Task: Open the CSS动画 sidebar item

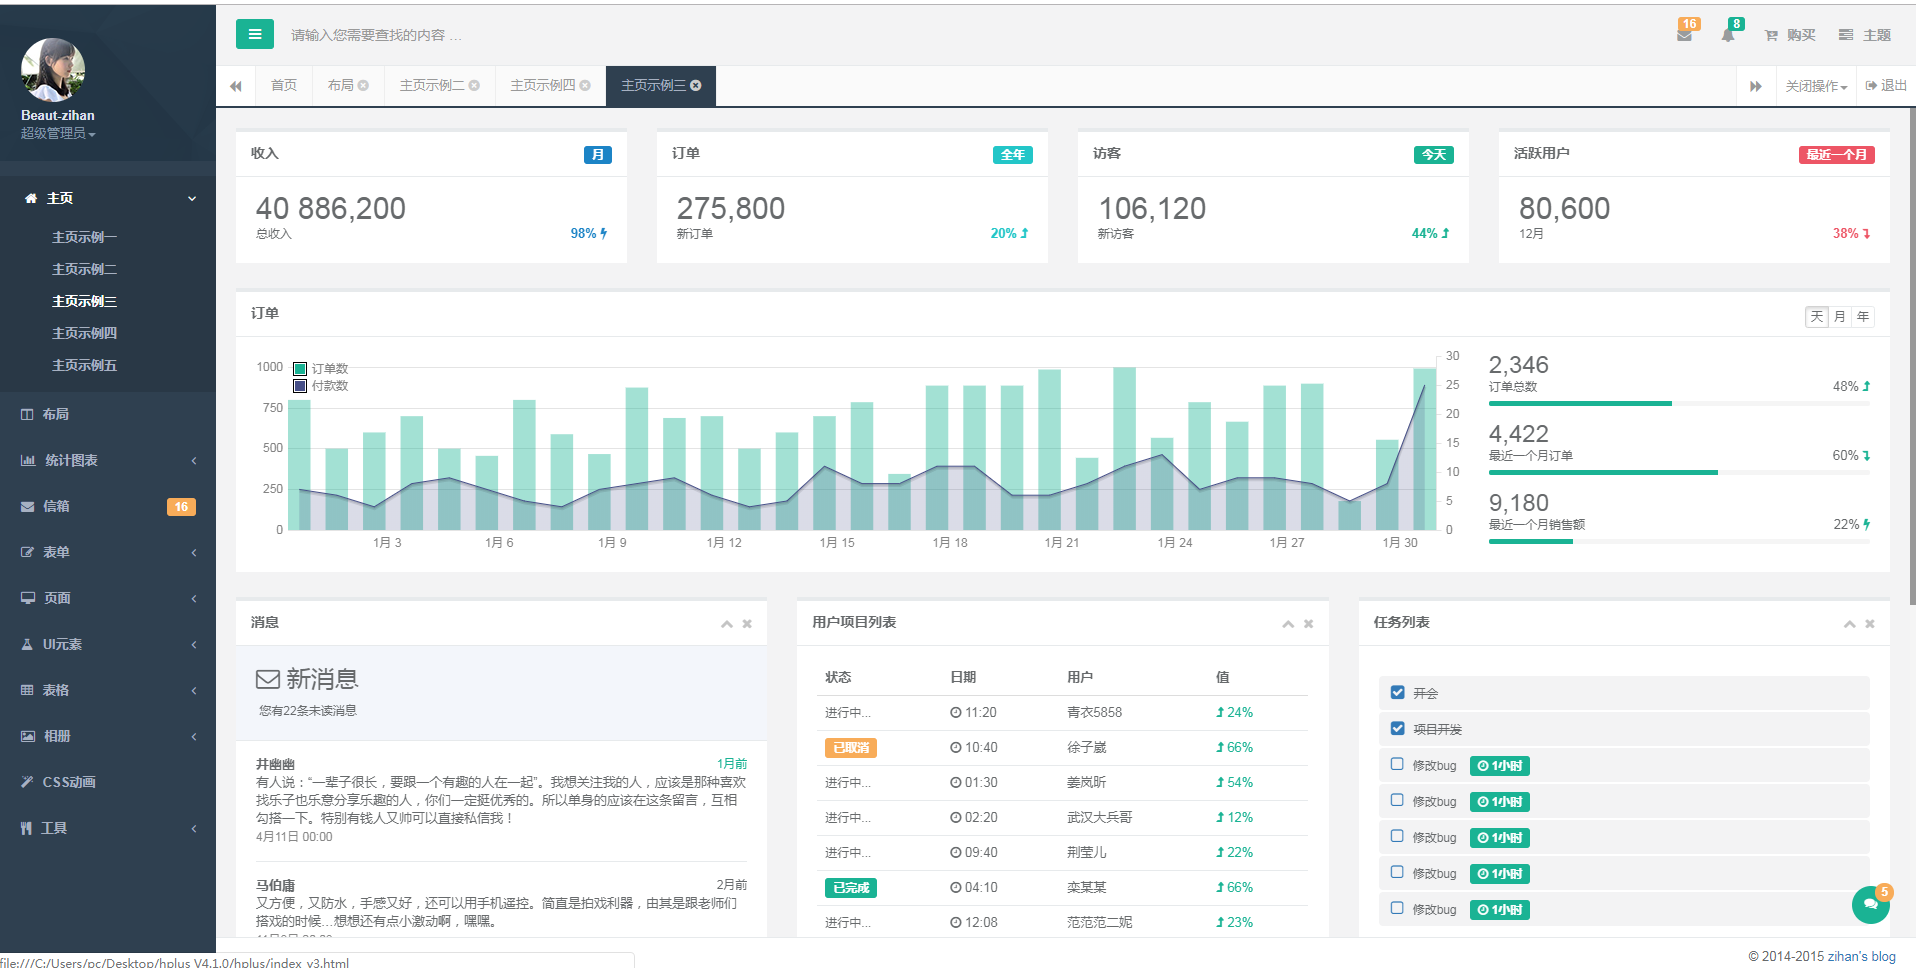Action: coord(108,782)
